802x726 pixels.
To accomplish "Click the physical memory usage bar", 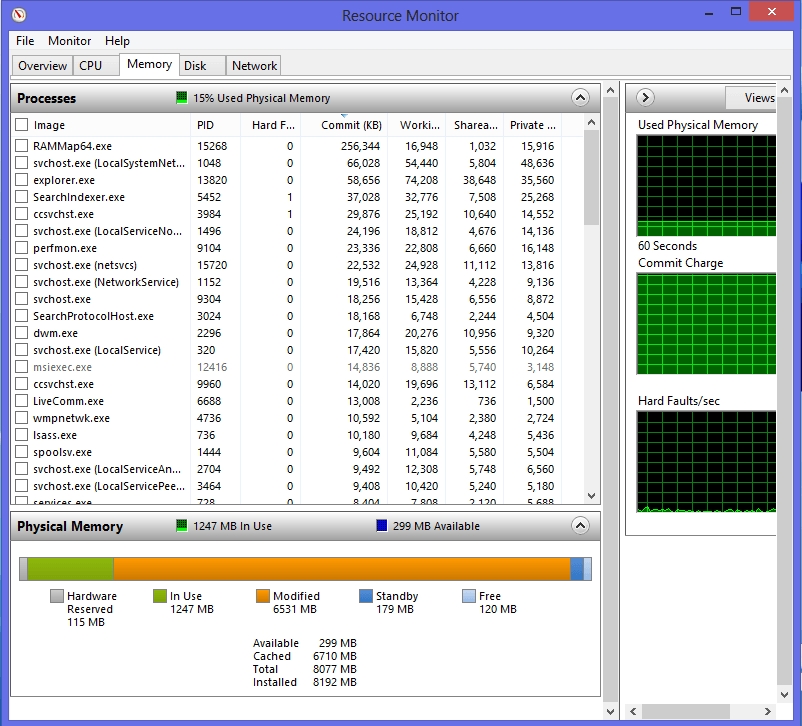I will tap(305, 569).
